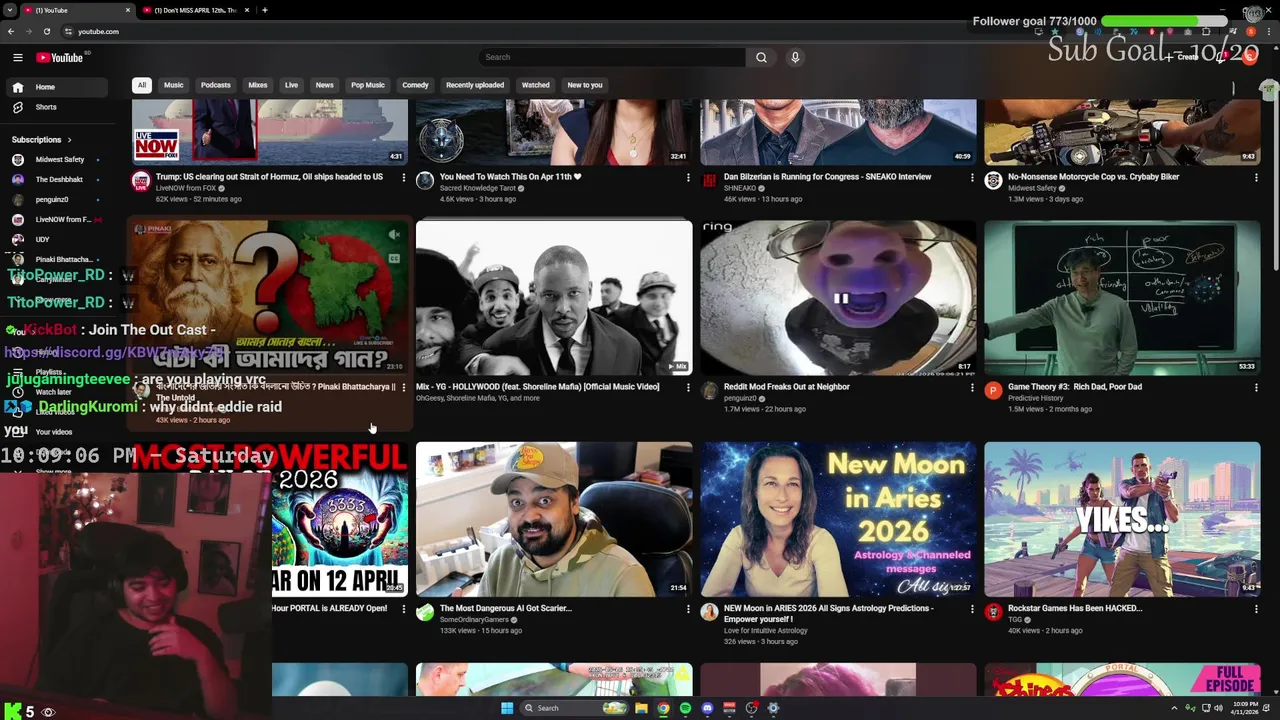
Task: Open site information icon beside youtube.com
Action: point(67,31)
